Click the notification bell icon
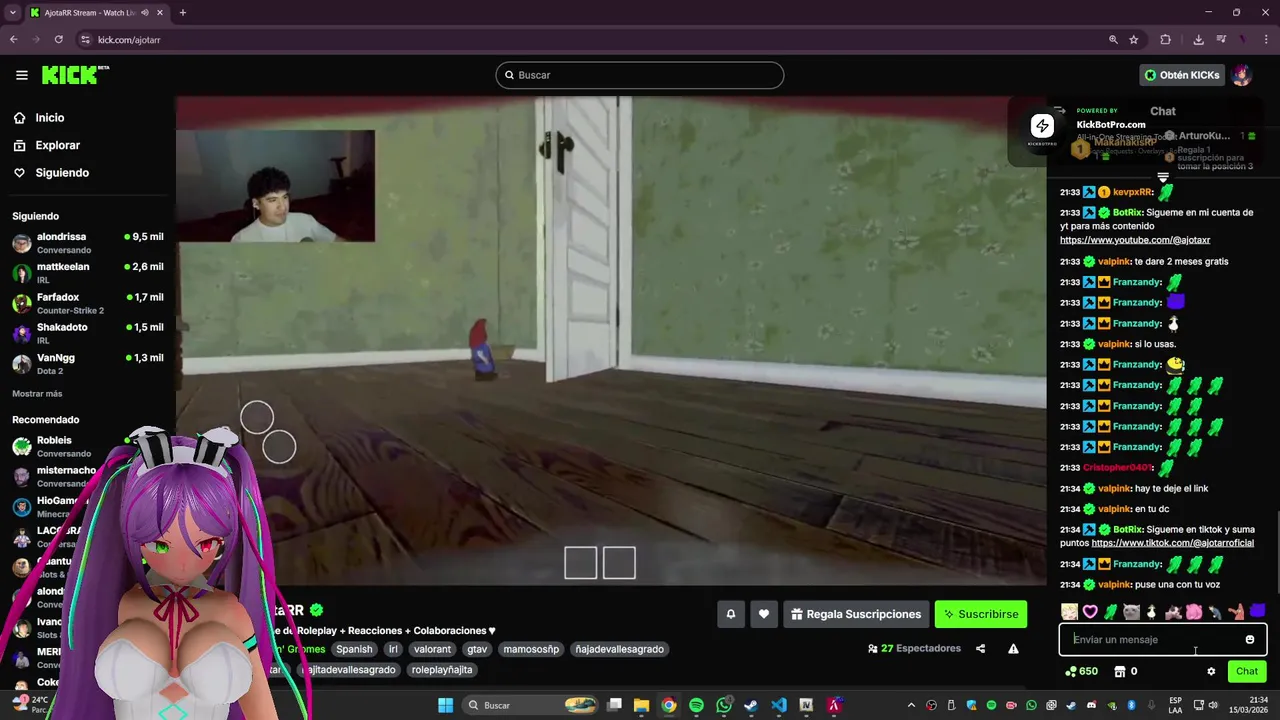This screenshot has height=720, width=1280. 731,614
